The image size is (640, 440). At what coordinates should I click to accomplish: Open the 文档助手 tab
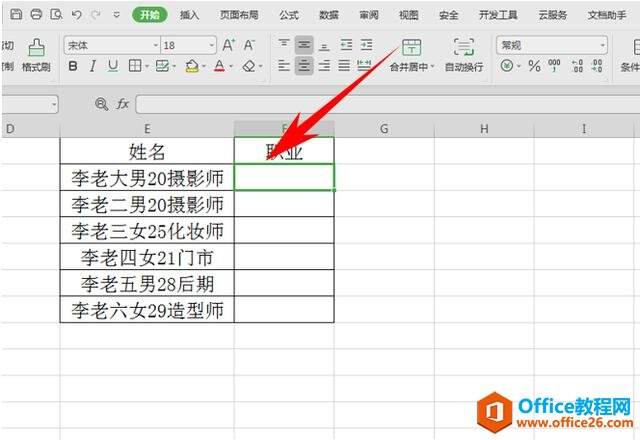607,15
